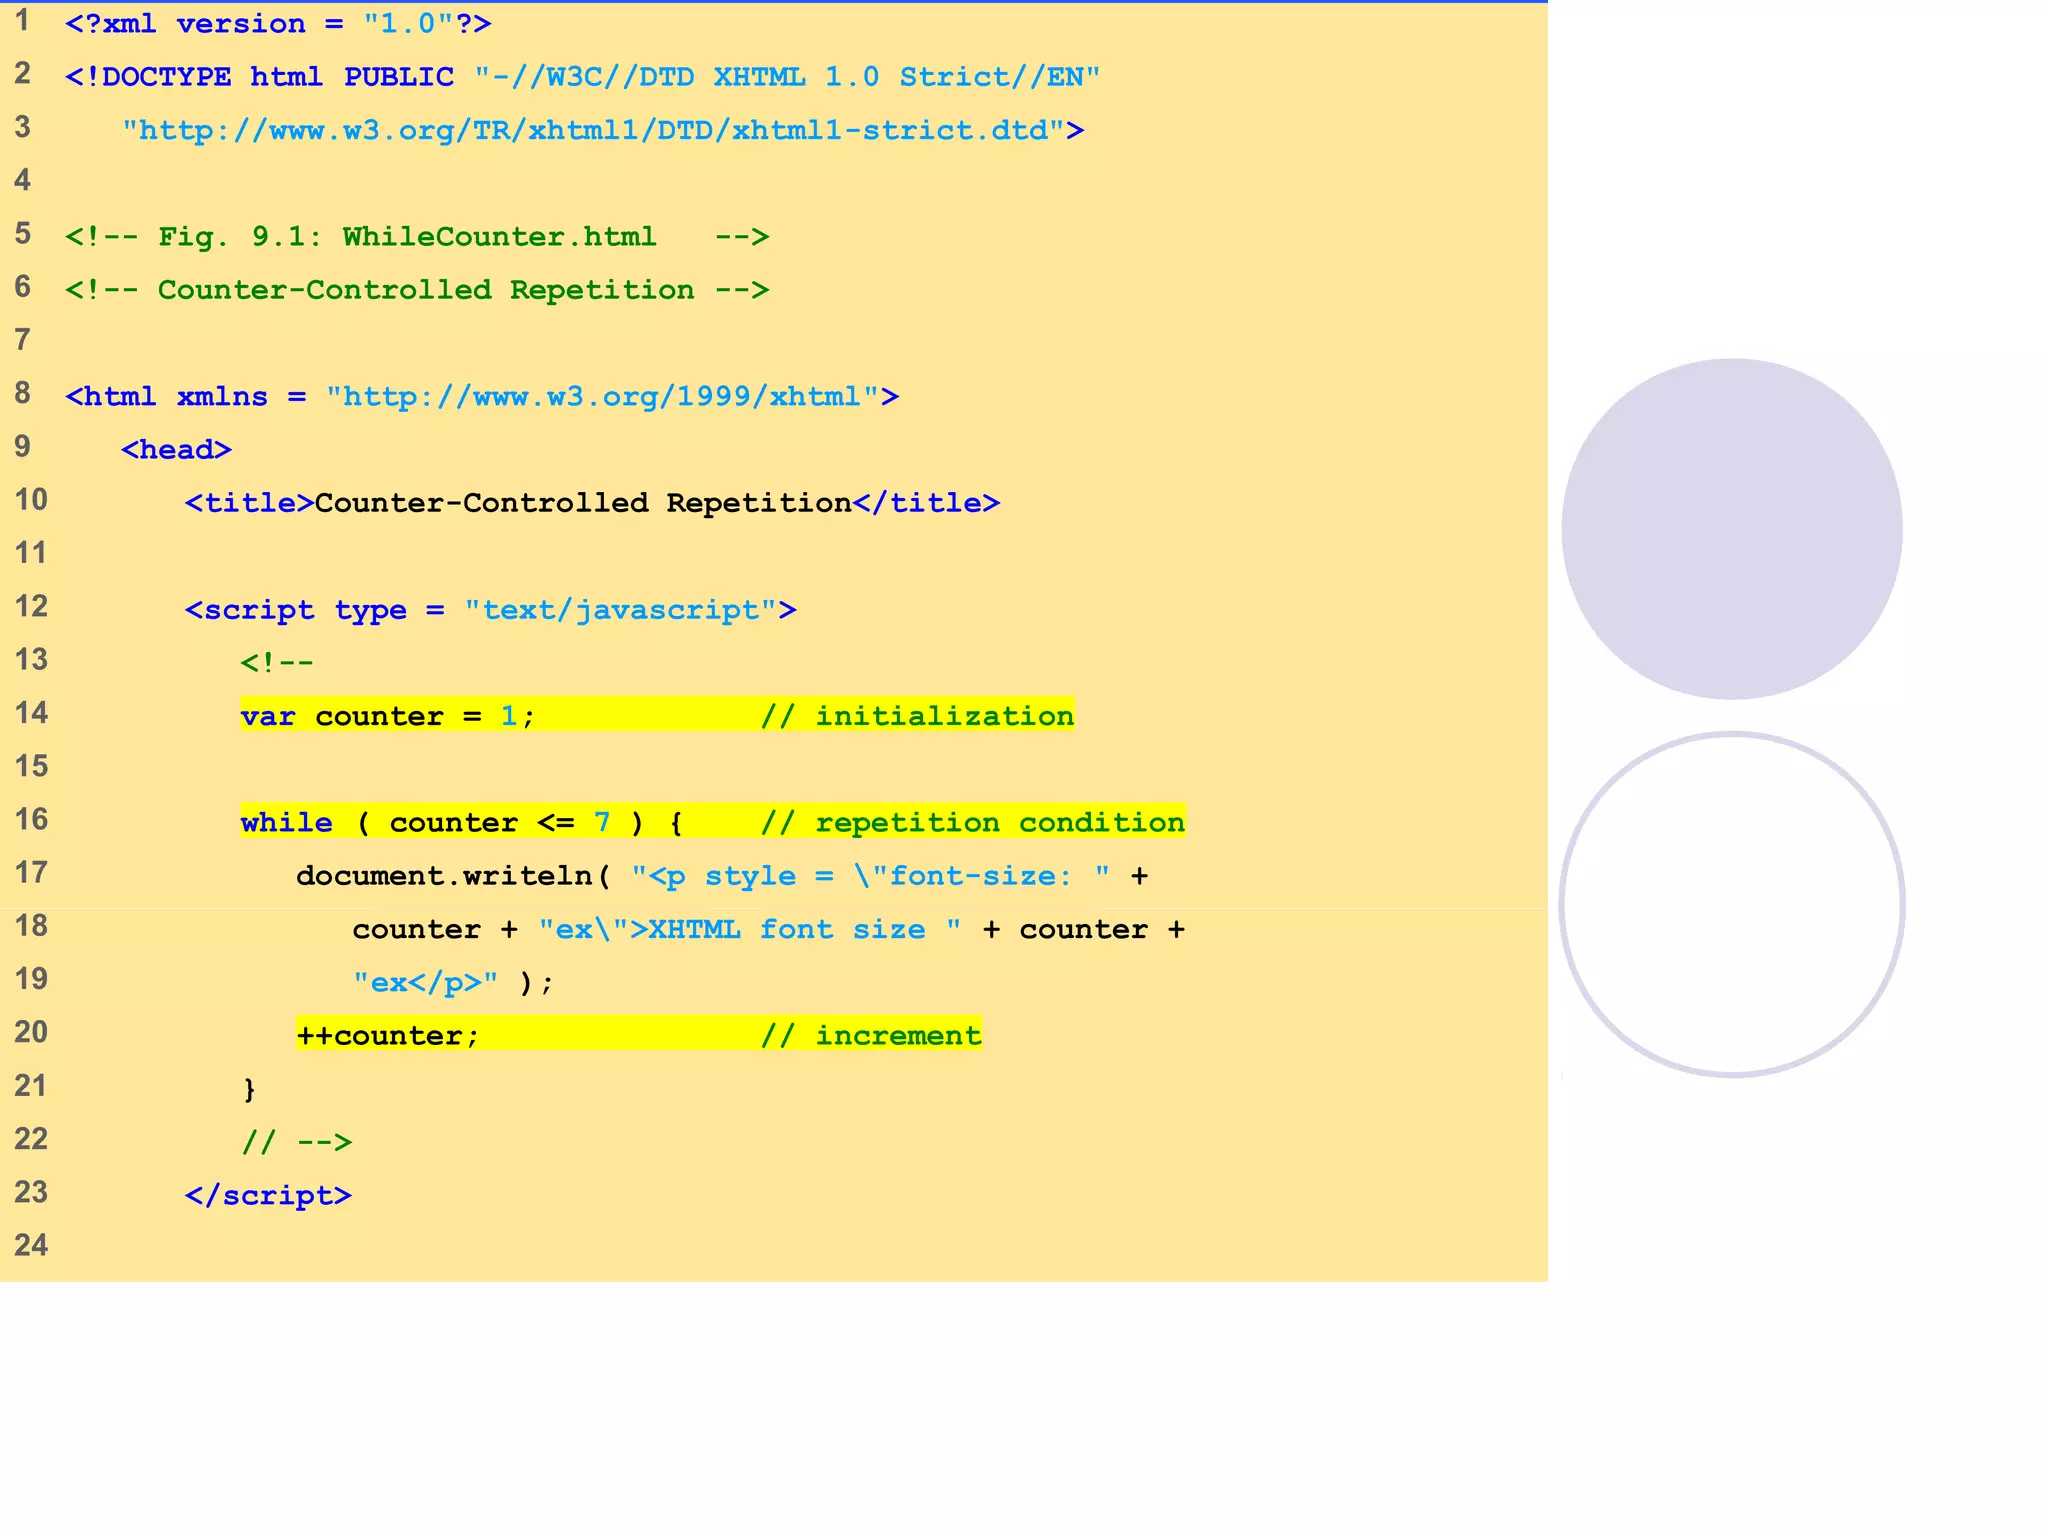The image size is (2048, 1536).
Task: Click the document.writeln( call
Action: coord(454,876)
